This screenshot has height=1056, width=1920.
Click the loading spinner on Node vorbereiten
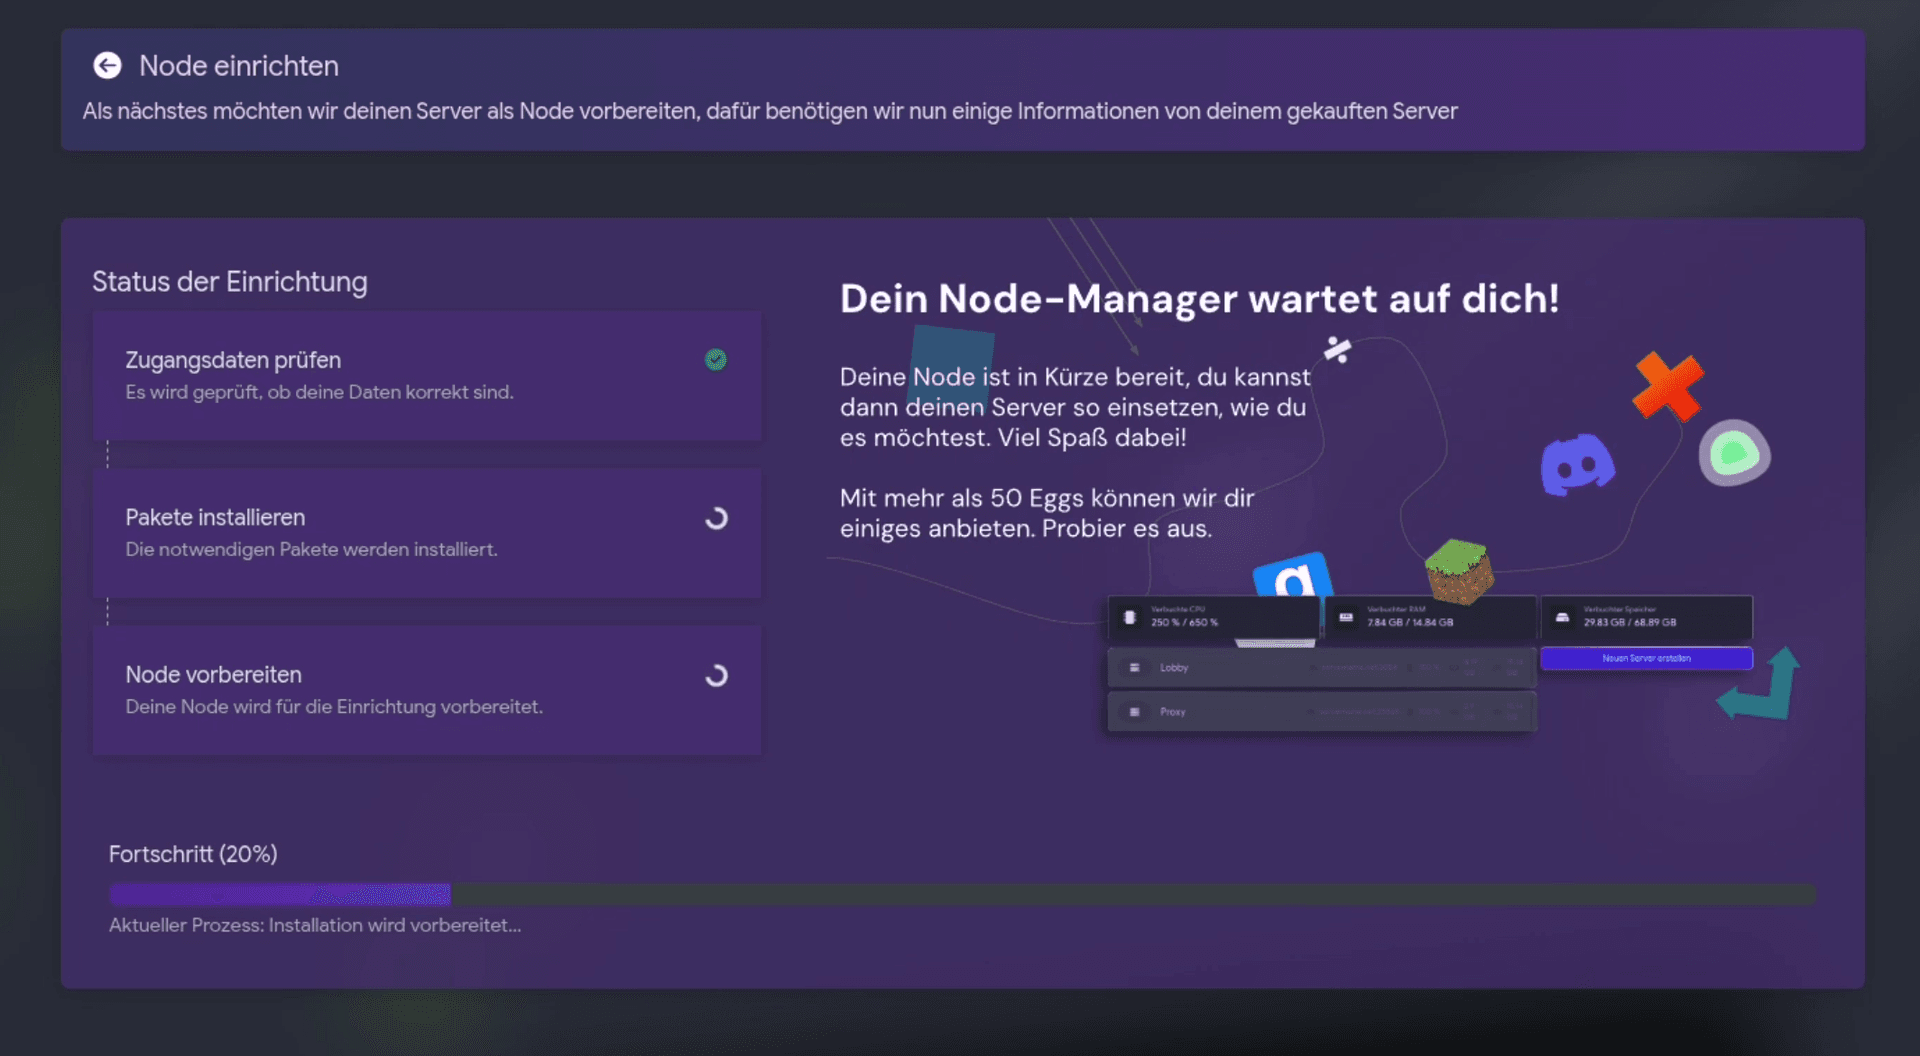[x=716, y=675]
